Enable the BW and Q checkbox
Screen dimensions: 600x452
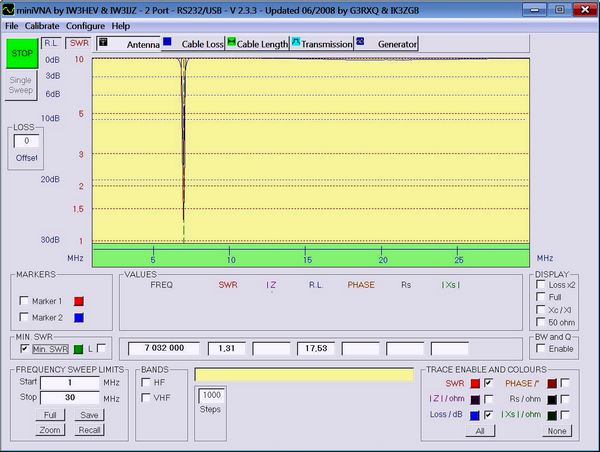[541, 349]
